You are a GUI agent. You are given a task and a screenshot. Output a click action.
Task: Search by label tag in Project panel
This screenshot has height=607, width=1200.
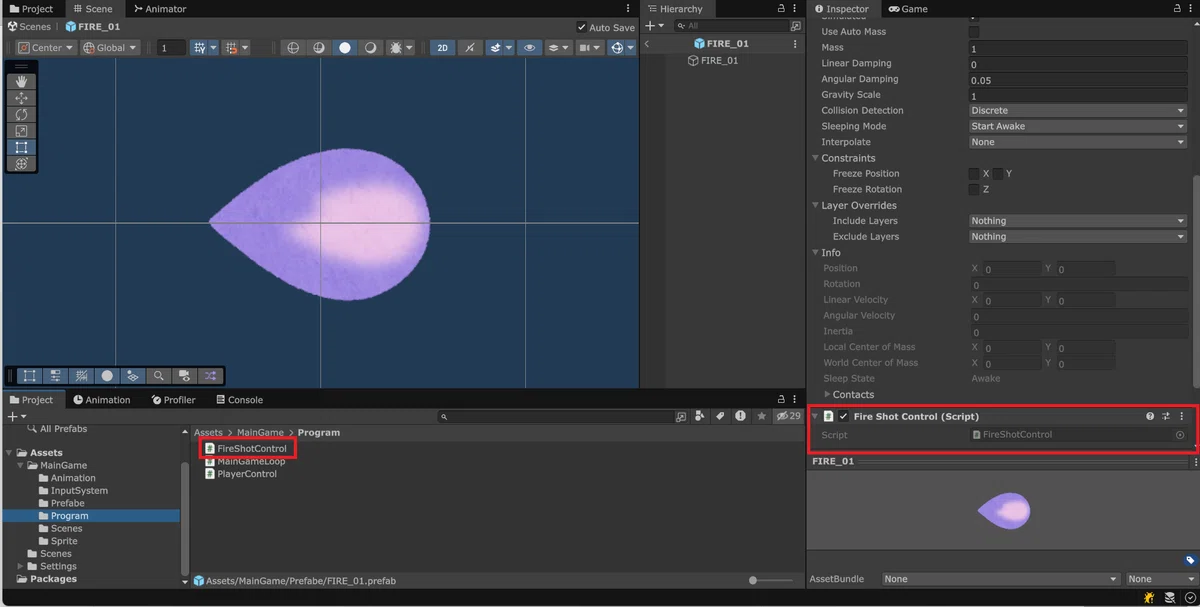tap(720, 416)
